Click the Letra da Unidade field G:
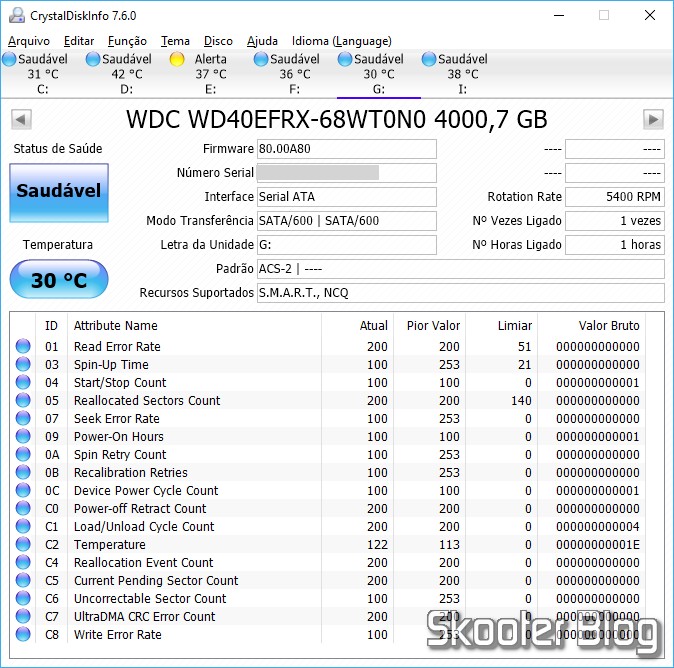Viewport: 674px width, 668px height. point(347,245)
